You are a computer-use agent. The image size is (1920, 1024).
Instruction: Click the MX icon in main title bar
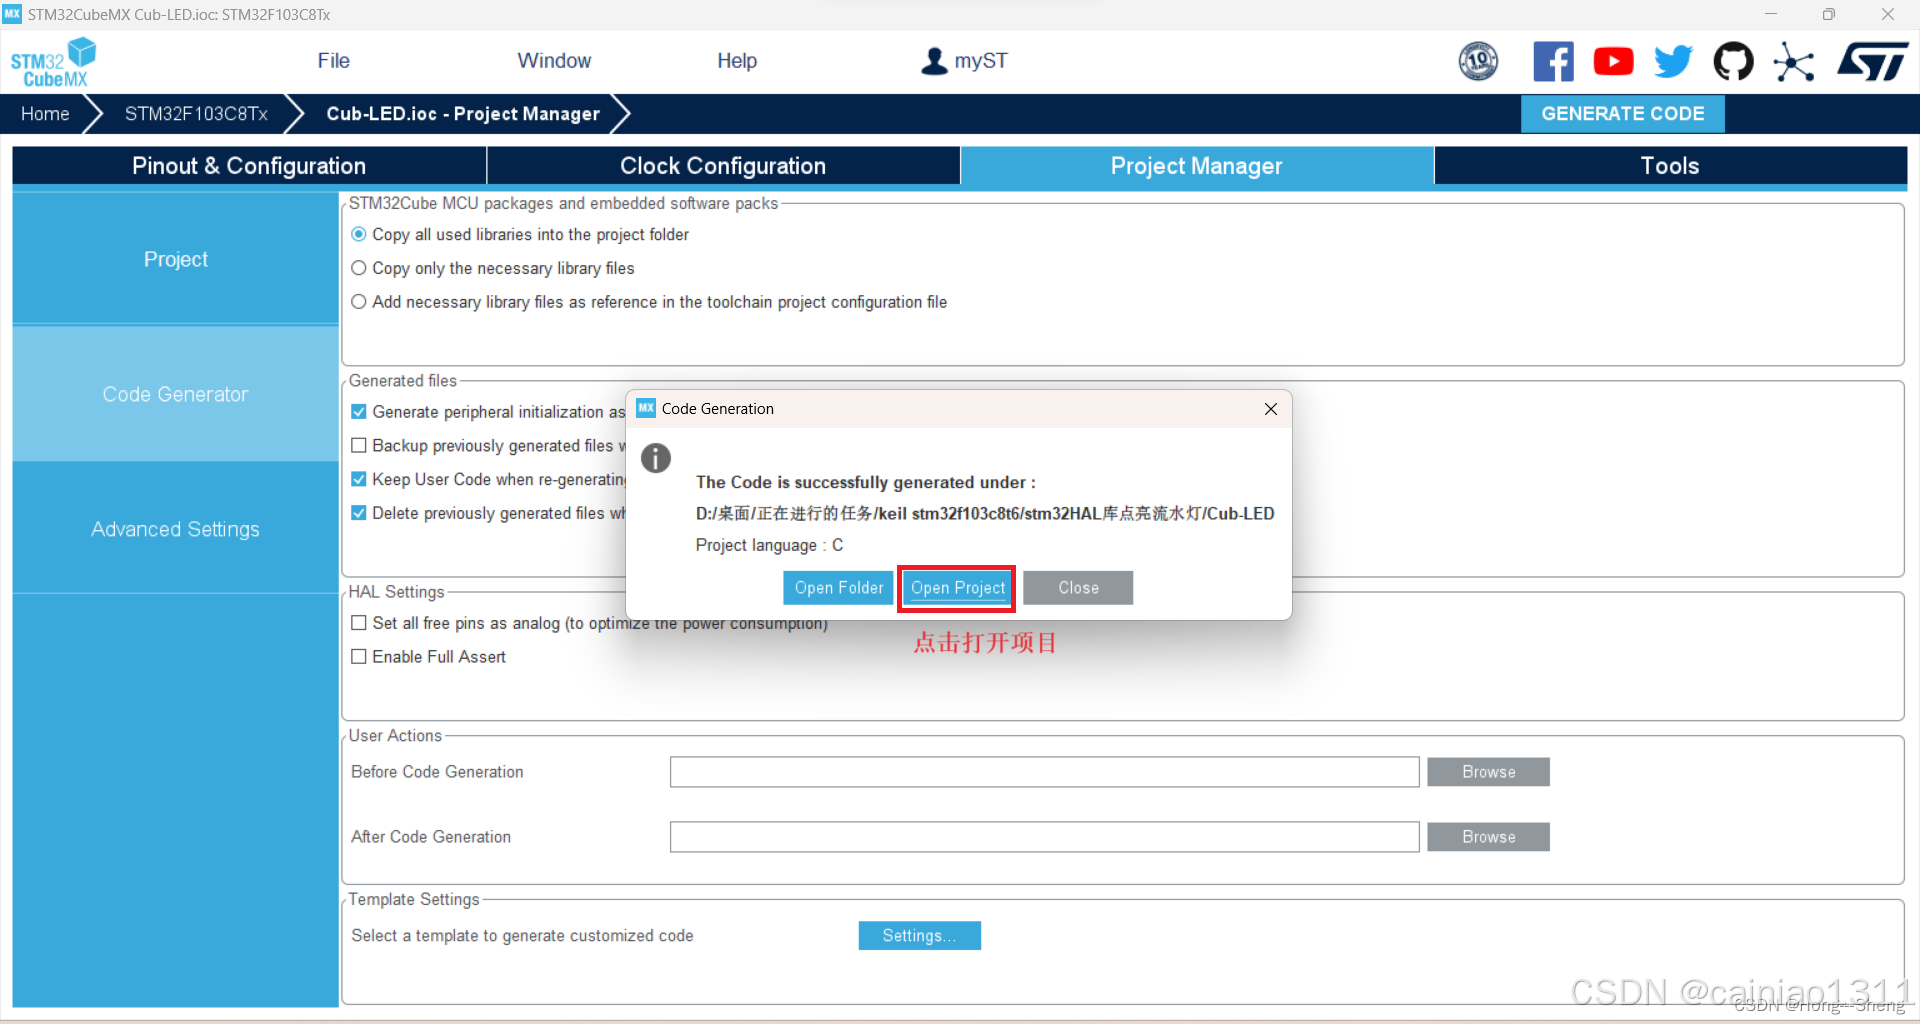point(12,14)
